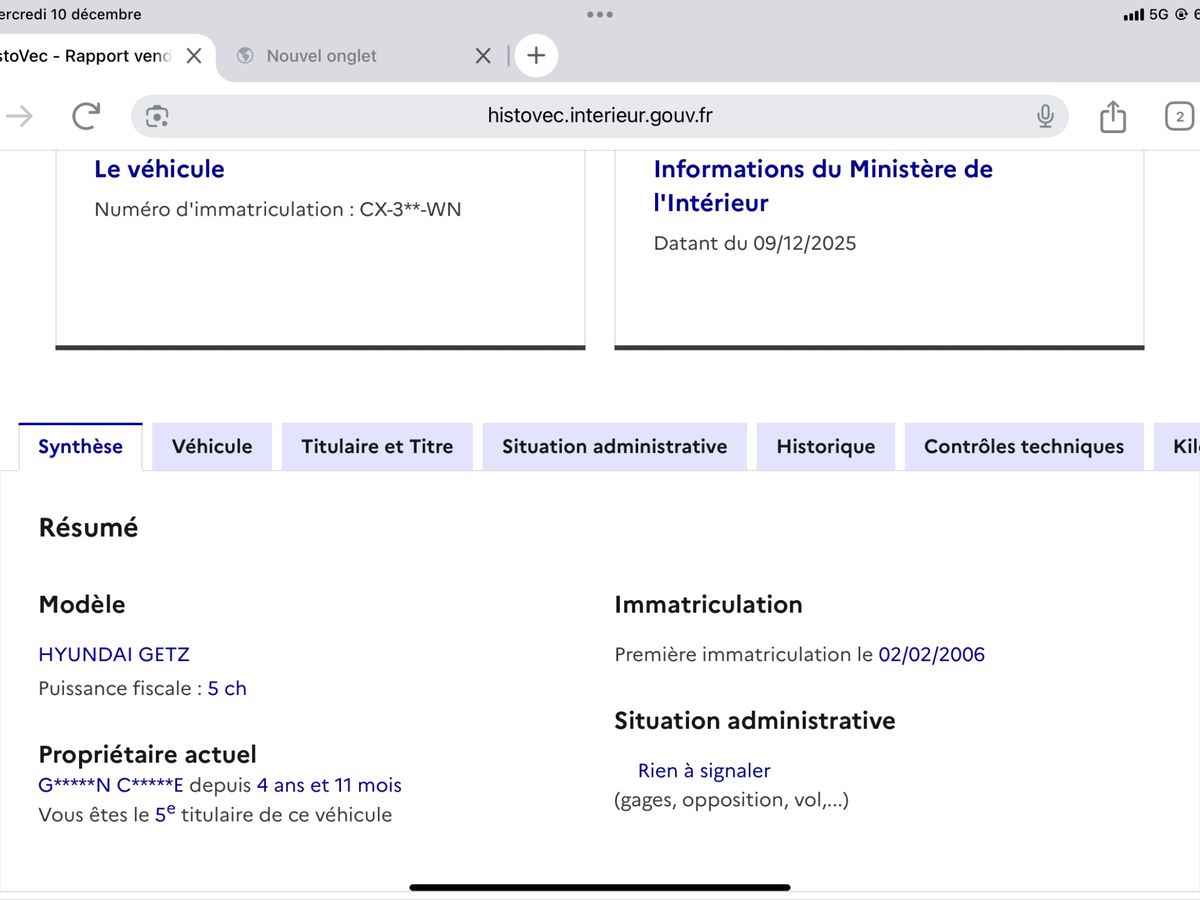The image size is (1200, 900).
Task: Tap the Situation administrative summary heading
Action: 755,720
